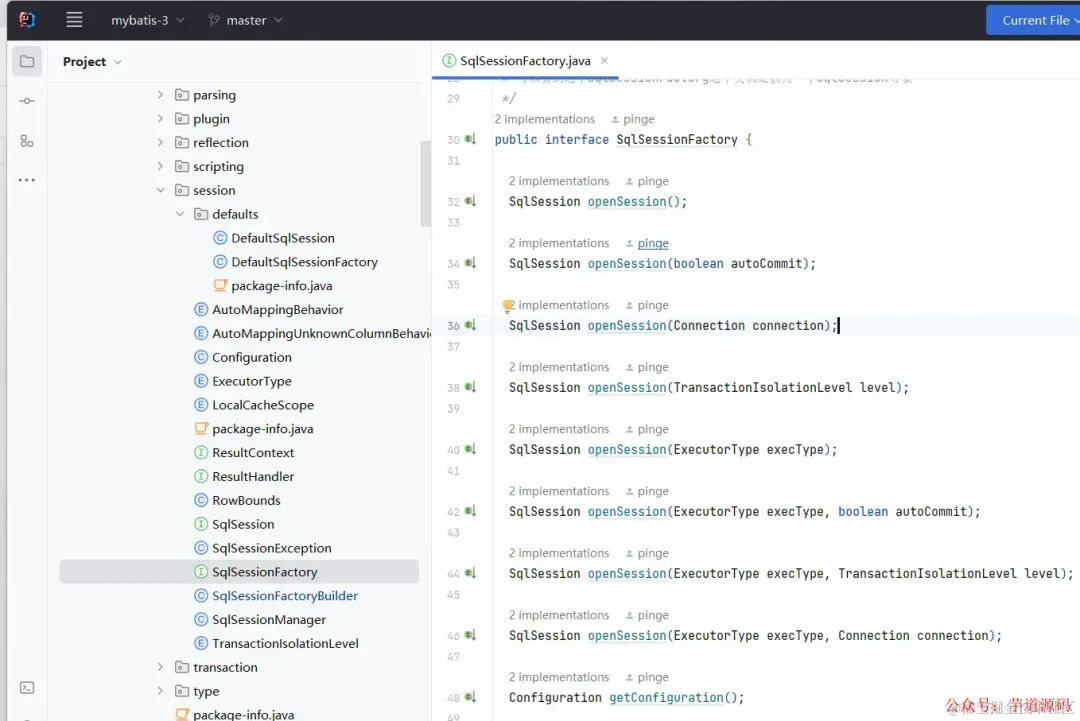Click implemented gutter icon on line 32
The width and height of the screenshot is (1080, 721).
470,201
